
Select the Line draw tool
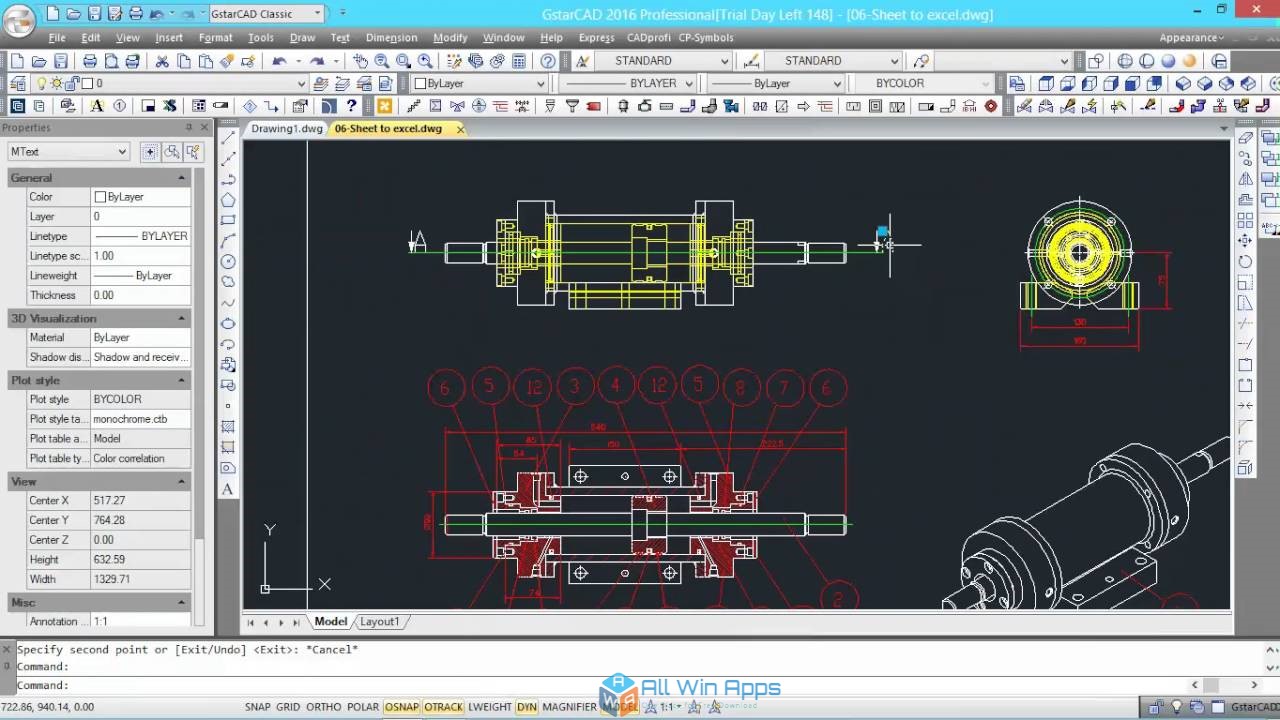tap(228, 138)
